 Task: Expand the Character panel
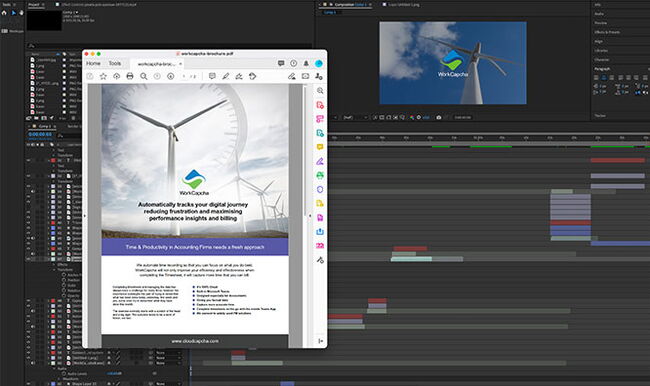(602, 60)
